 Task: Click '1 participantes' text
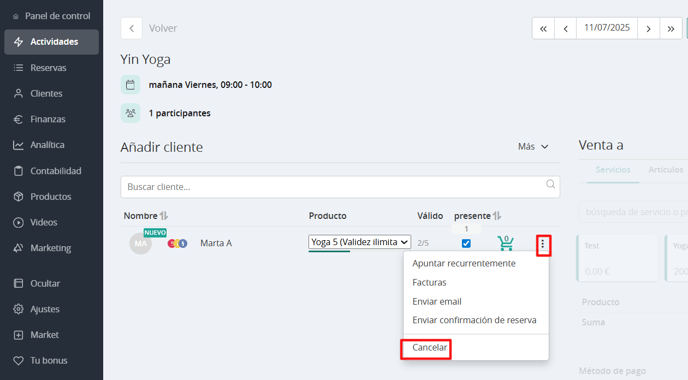tap(179, 113)
